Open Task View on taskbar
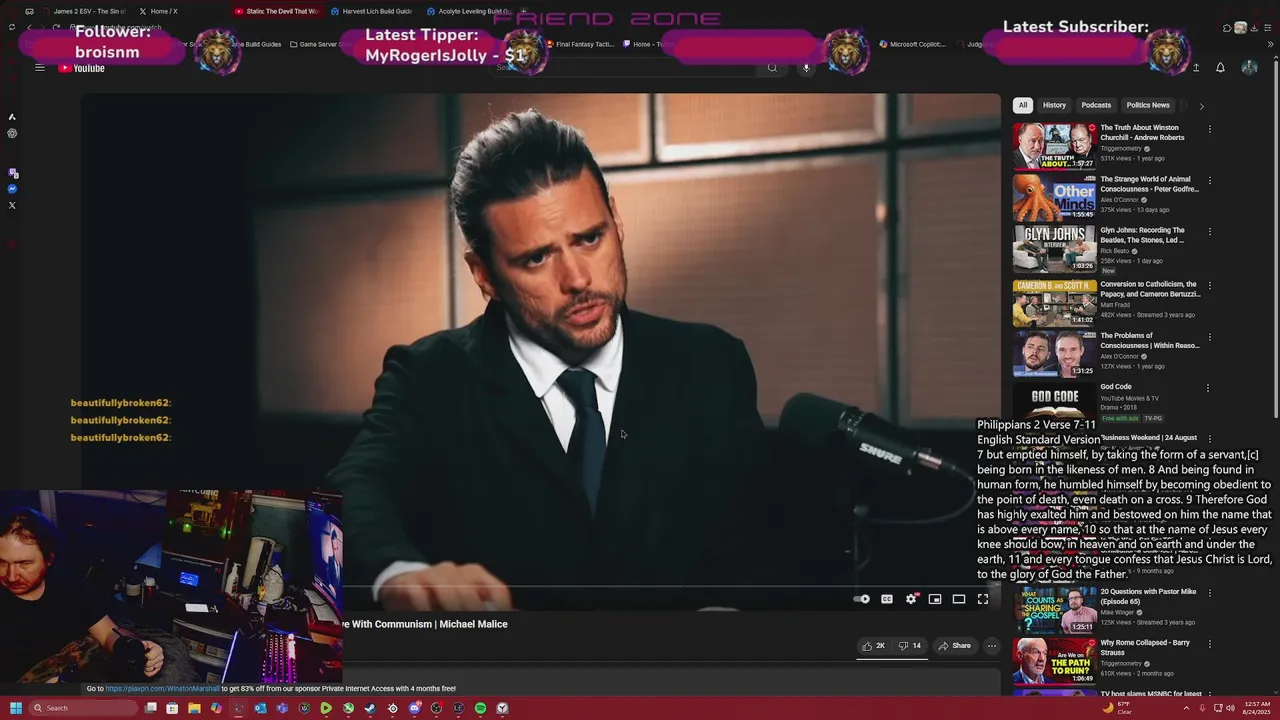 point(150,708)
